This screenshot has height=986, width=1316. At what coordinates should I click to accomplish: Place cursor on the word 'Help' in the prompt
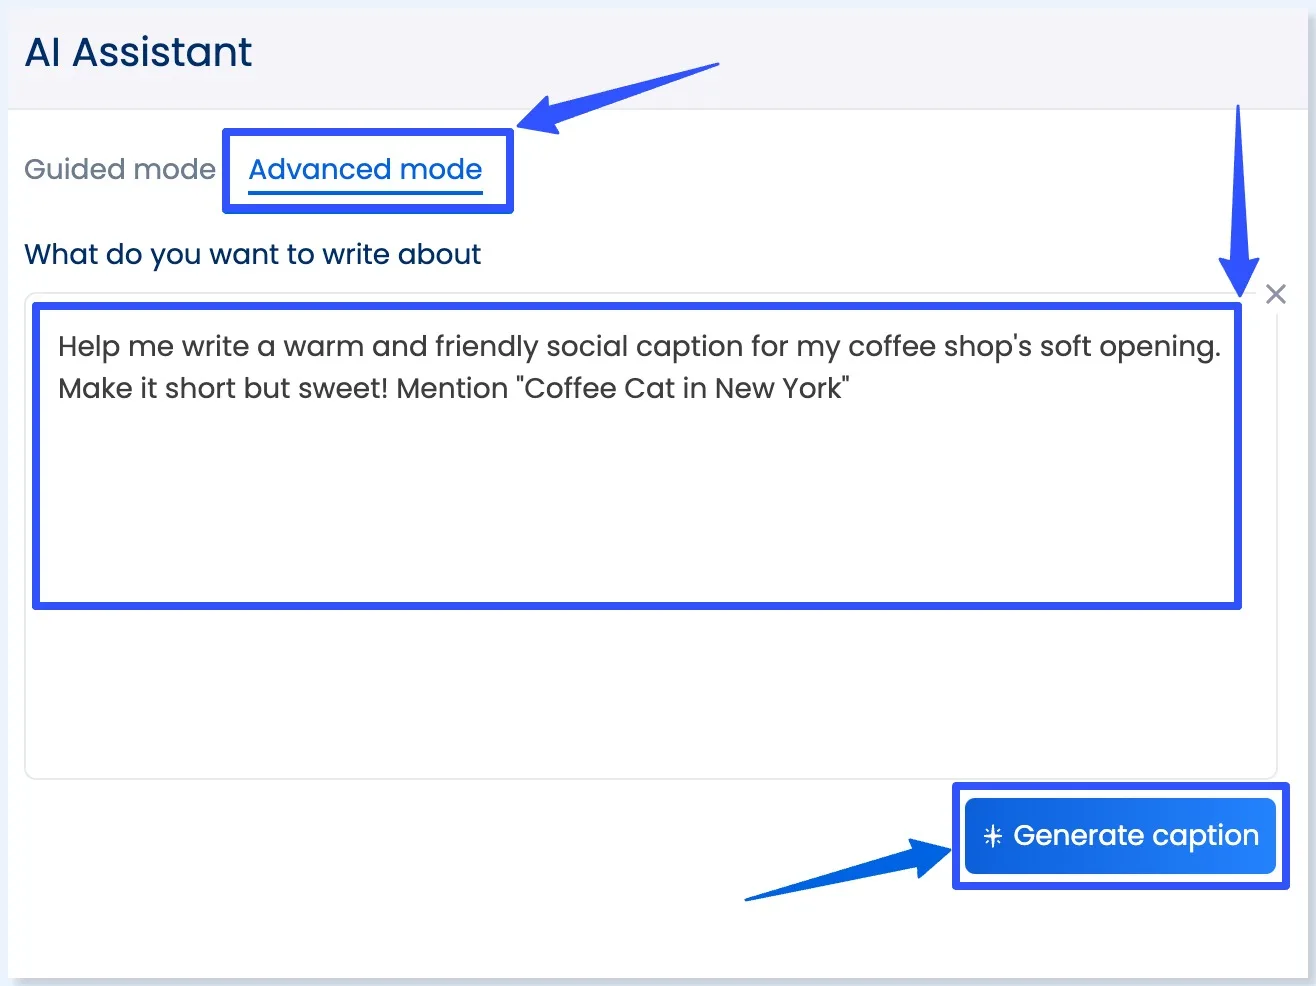coord(88,347)
